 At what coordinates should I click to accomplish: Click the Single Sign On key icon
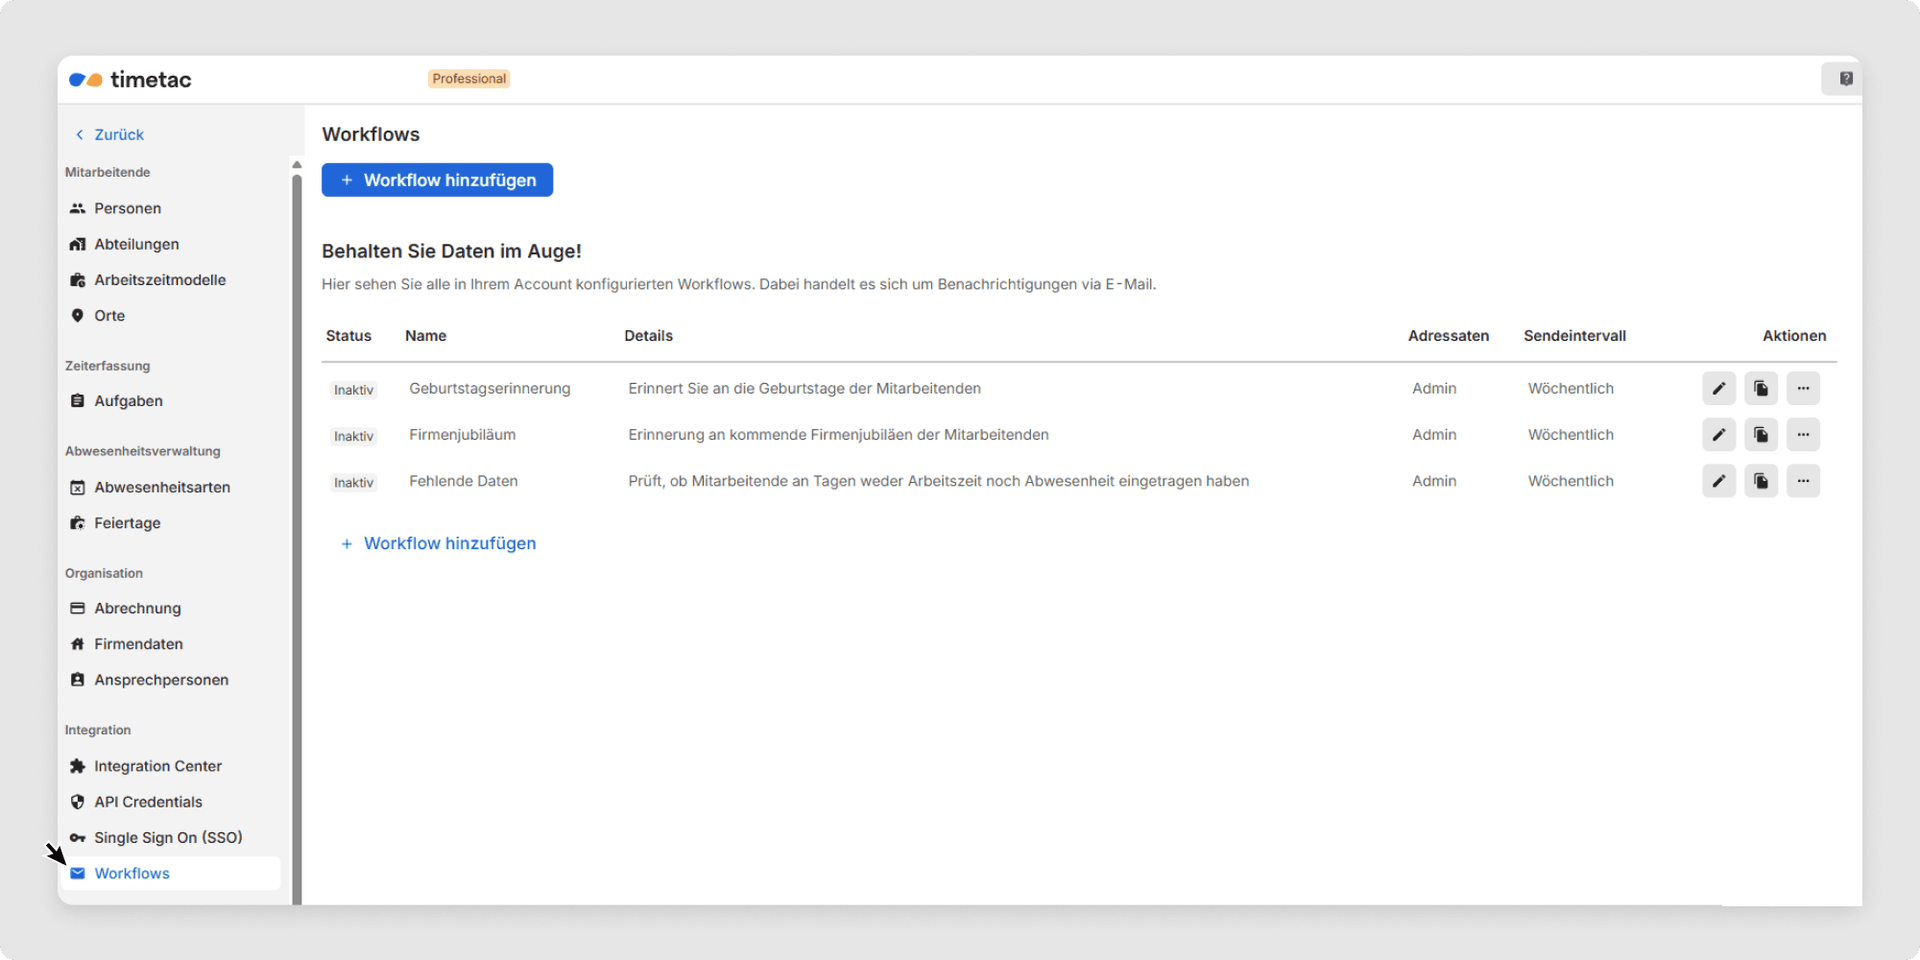(77, 837)
